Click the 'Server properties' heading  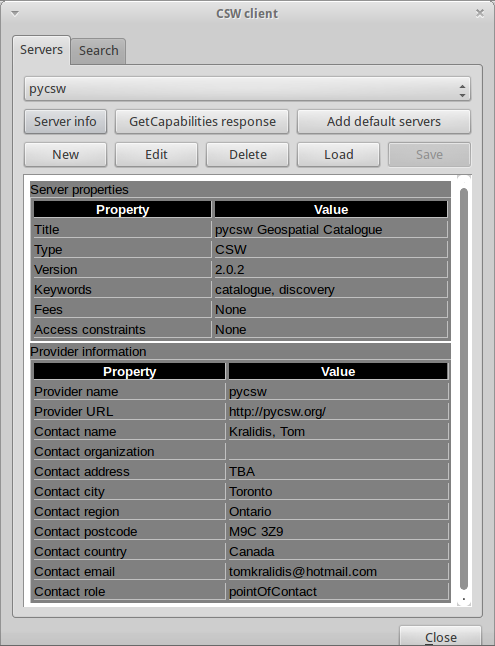(x=80, y=190)
